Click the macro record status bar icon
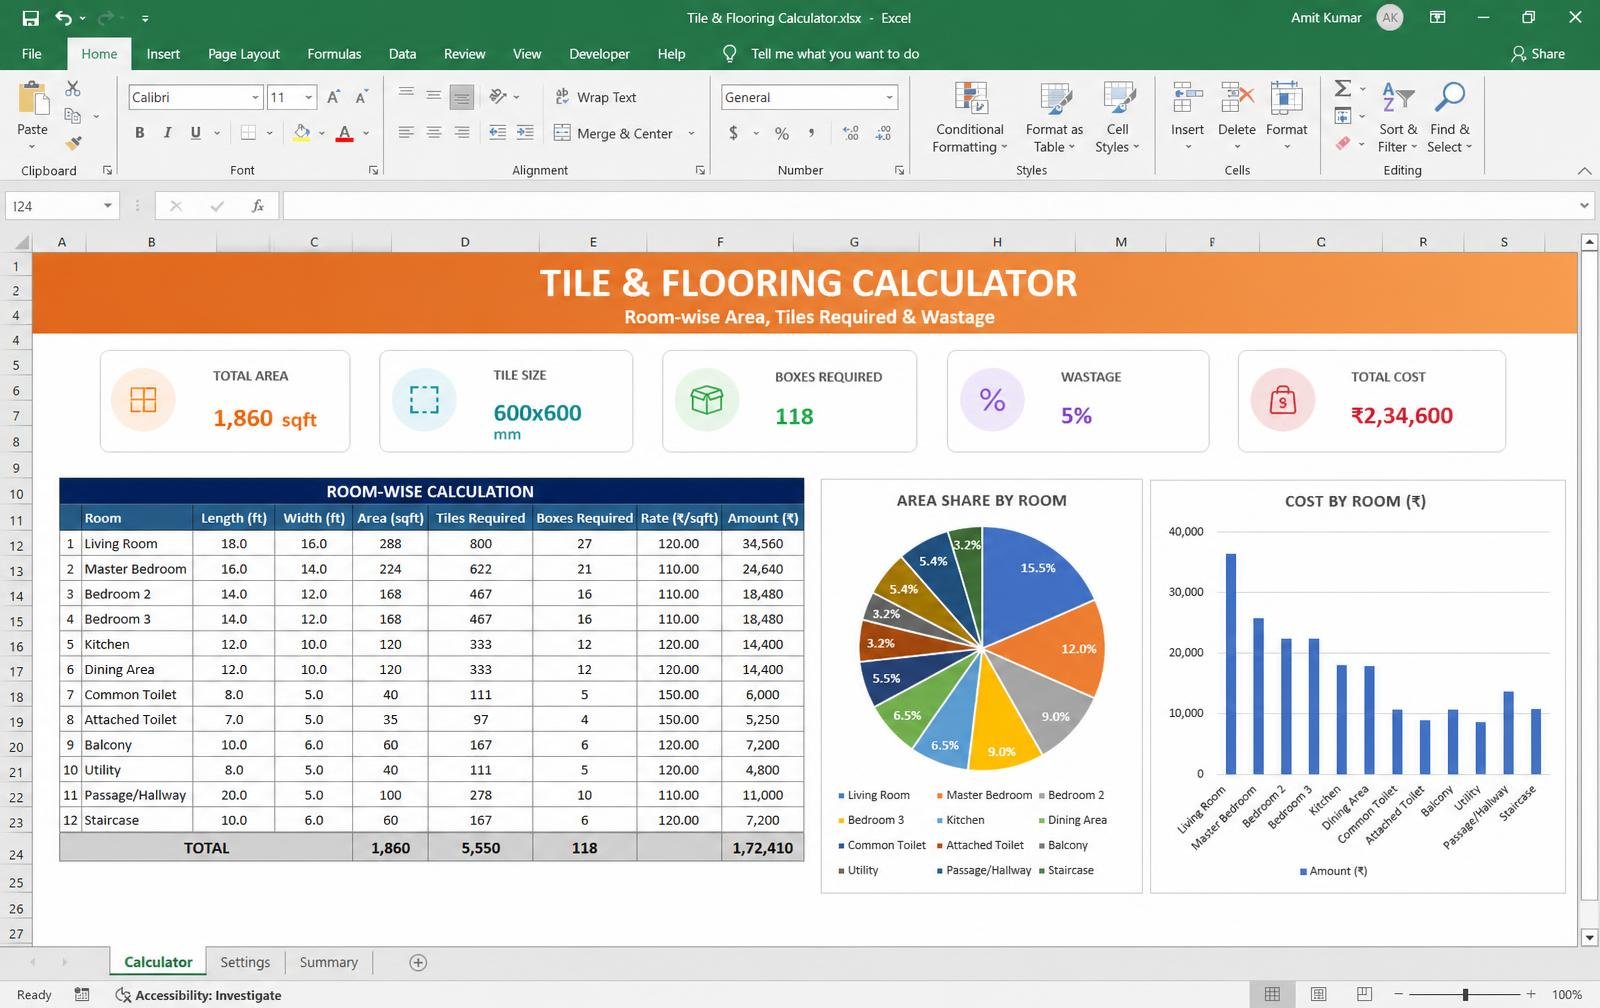Screen dimensions: 1600x1008 (82, 995)
